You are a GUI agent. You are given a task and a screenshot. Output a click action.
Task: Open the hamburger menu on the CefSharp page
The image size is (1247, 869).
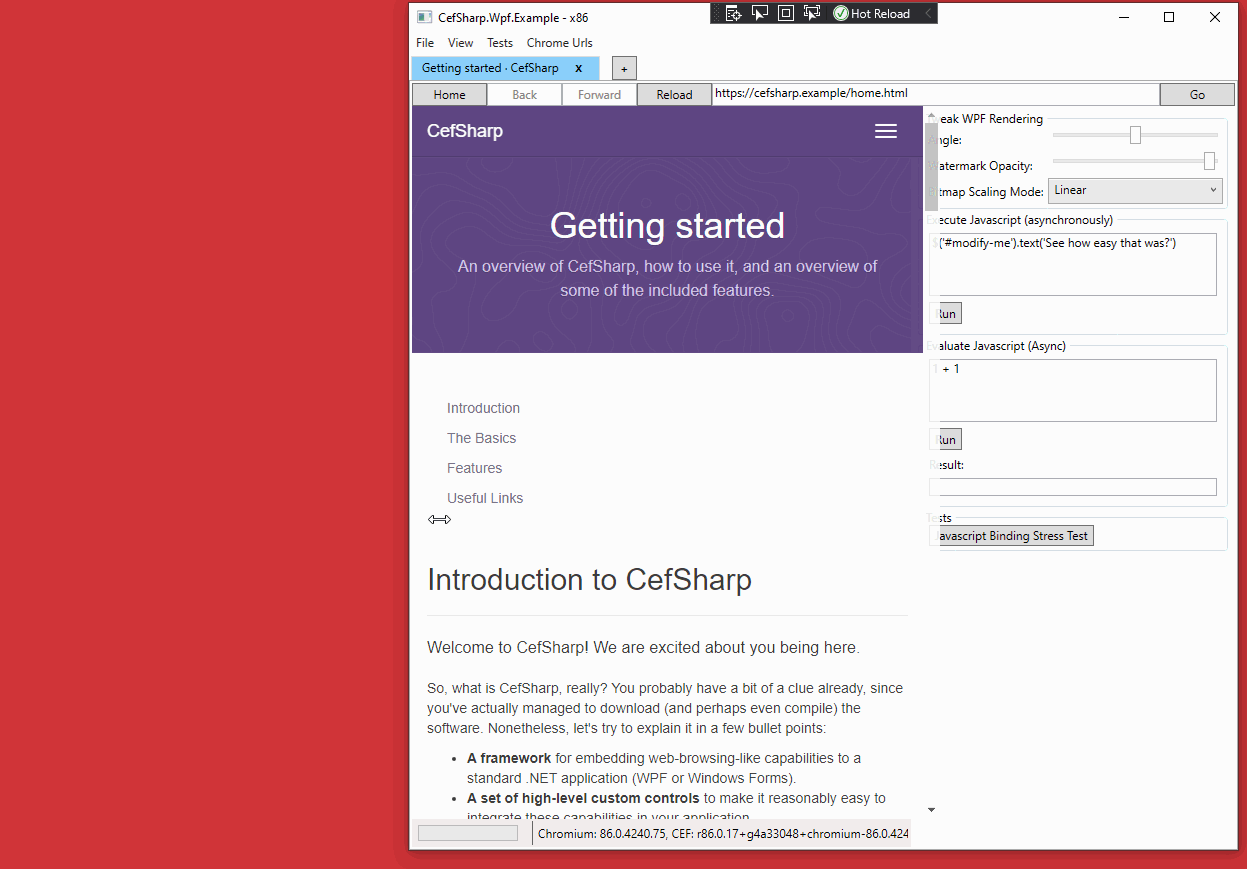tap(885, 131)
